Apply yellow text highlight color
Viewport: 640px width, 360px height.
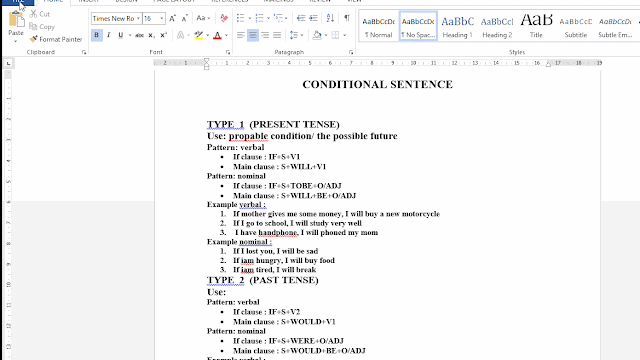[198, 36]
